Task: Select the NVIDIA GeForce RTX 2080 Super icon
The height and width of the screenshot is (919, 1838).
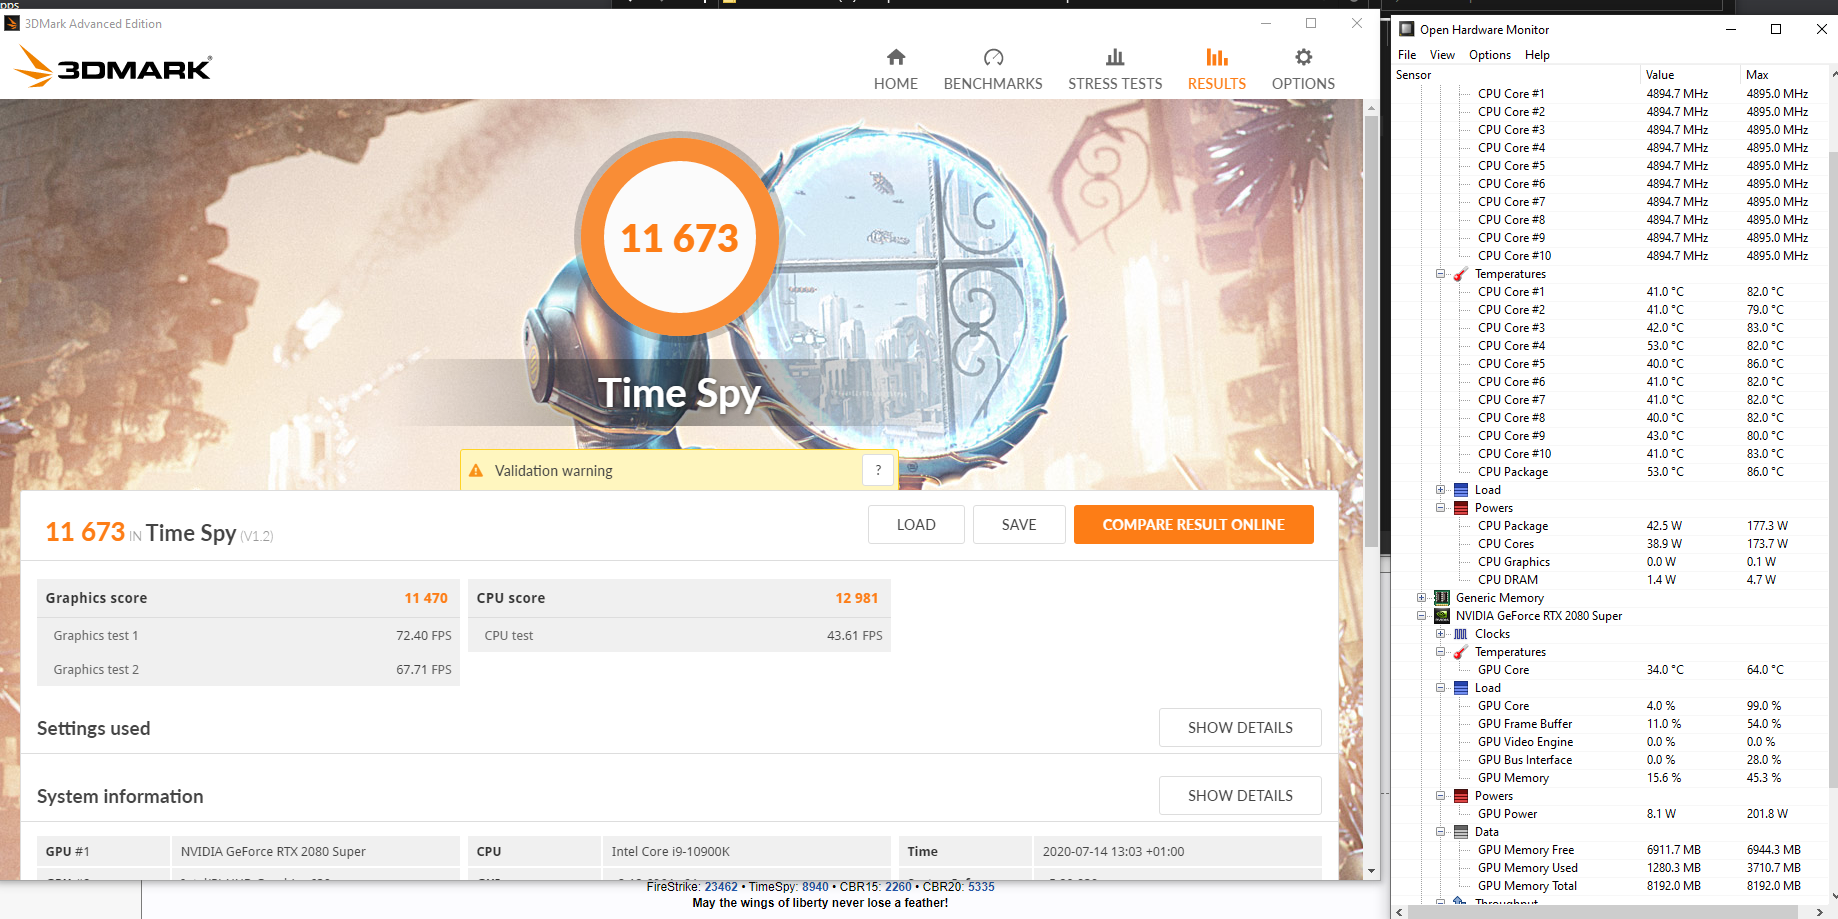Action: click(1442, 616)
